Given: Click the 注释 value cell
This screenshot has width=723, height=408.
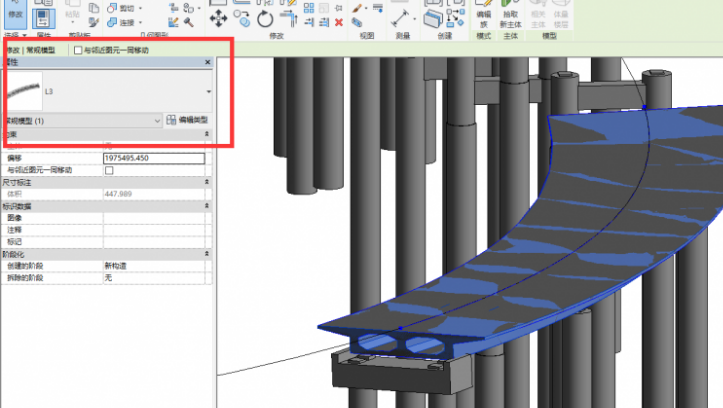Looking at the screenshot, I should 154,230.
